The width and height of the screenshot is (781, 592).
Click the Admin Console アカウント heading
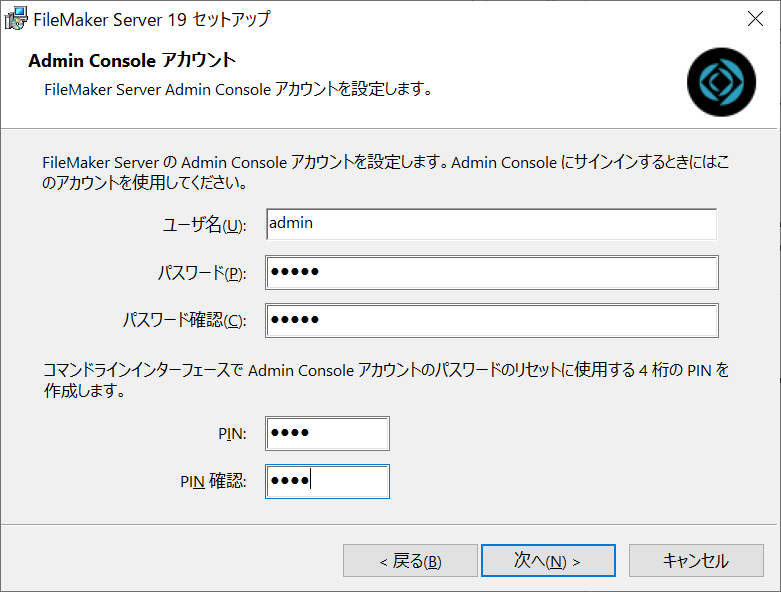tap(132, 60)
